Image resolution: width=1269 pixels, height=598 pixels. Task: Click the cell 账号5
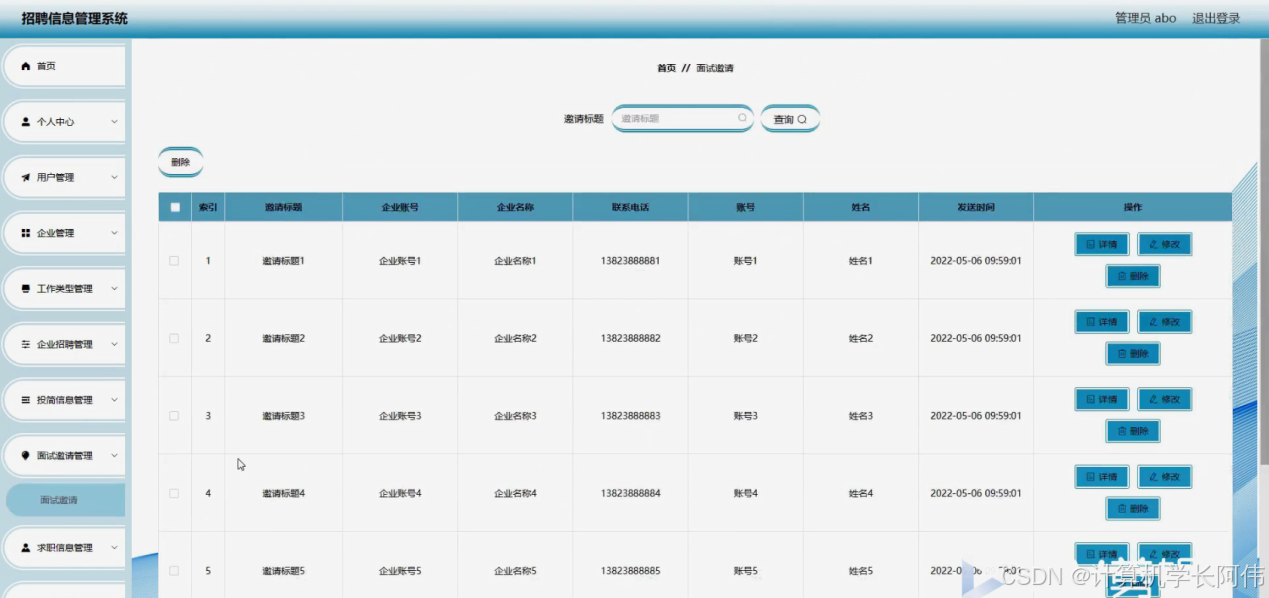[745, 571]
